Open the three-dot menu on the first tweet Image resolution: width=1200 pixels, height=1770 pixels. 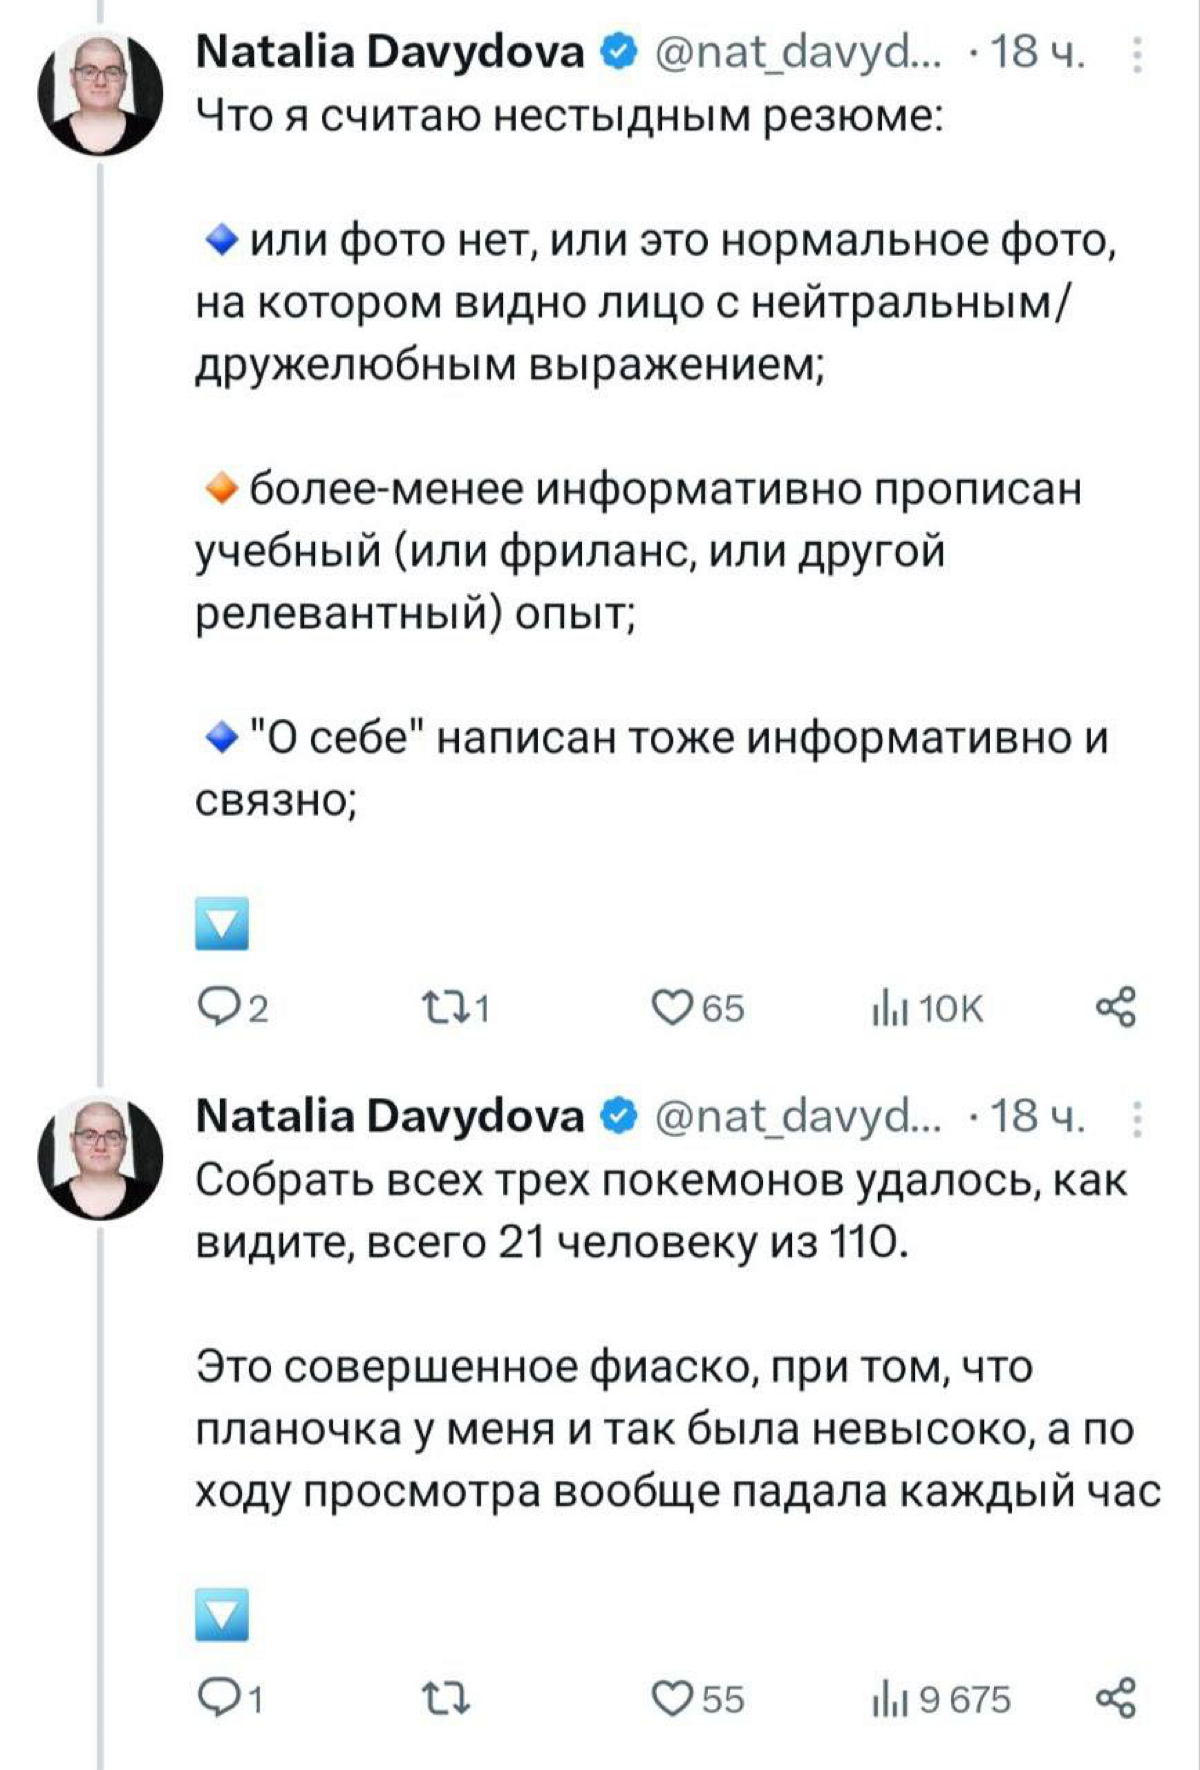[x=1138, y=57]
